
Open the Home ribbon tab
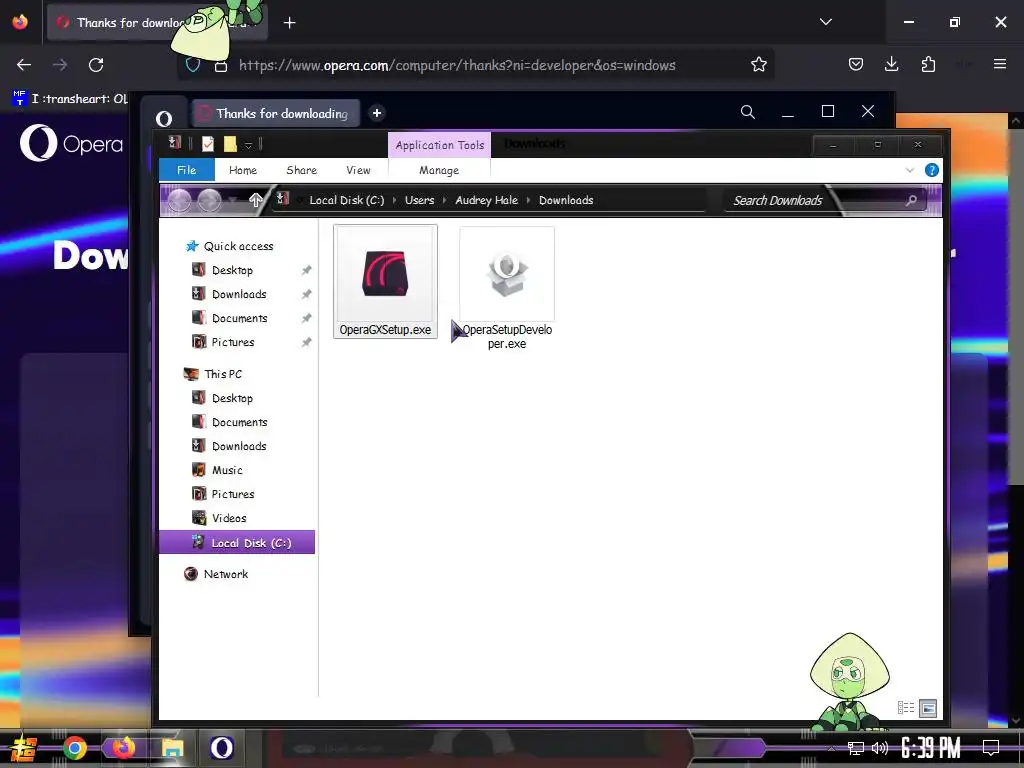[243, 170]
